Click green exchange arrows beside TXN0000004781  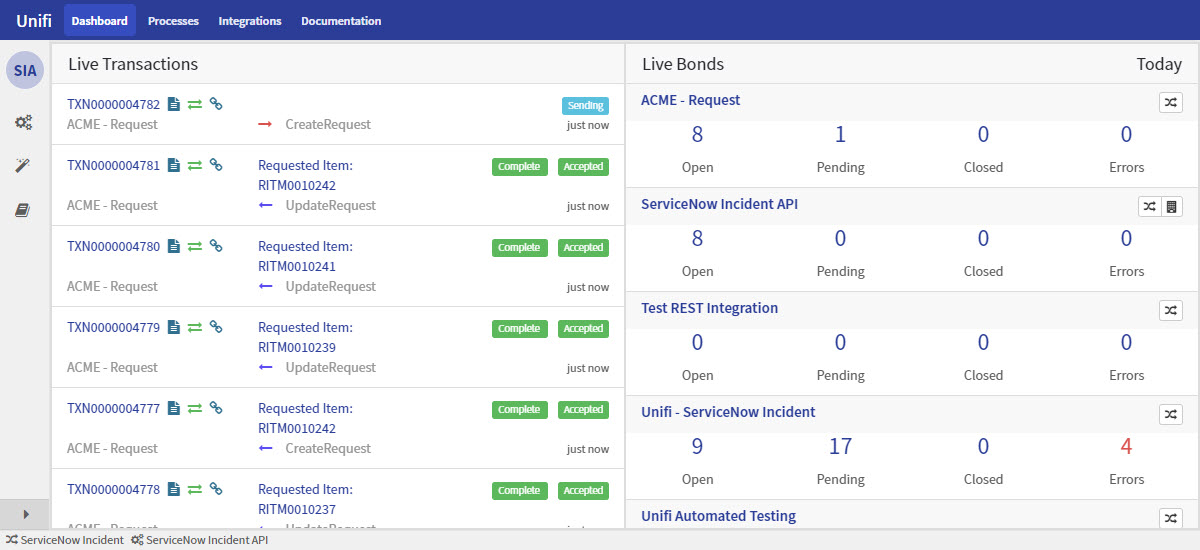[x=195, y=166]
